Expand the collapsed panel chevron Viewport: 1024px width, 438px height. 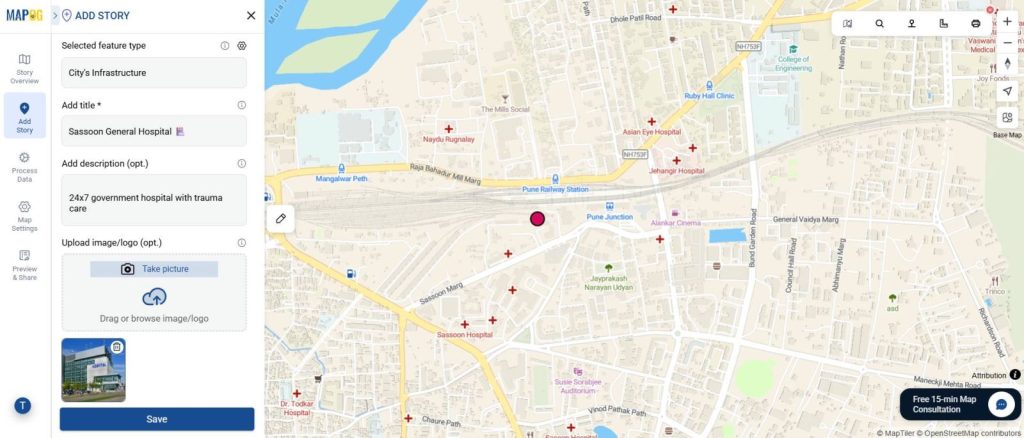pos(56,15)
